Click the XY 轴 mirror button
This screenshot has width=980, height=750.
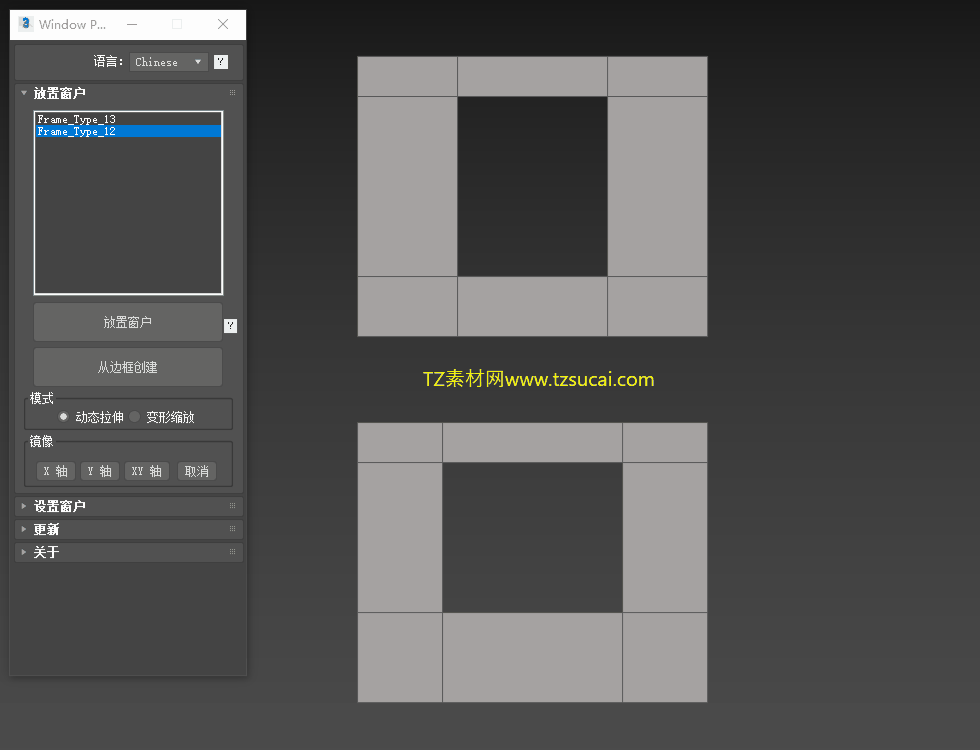(x=146, y=471)
